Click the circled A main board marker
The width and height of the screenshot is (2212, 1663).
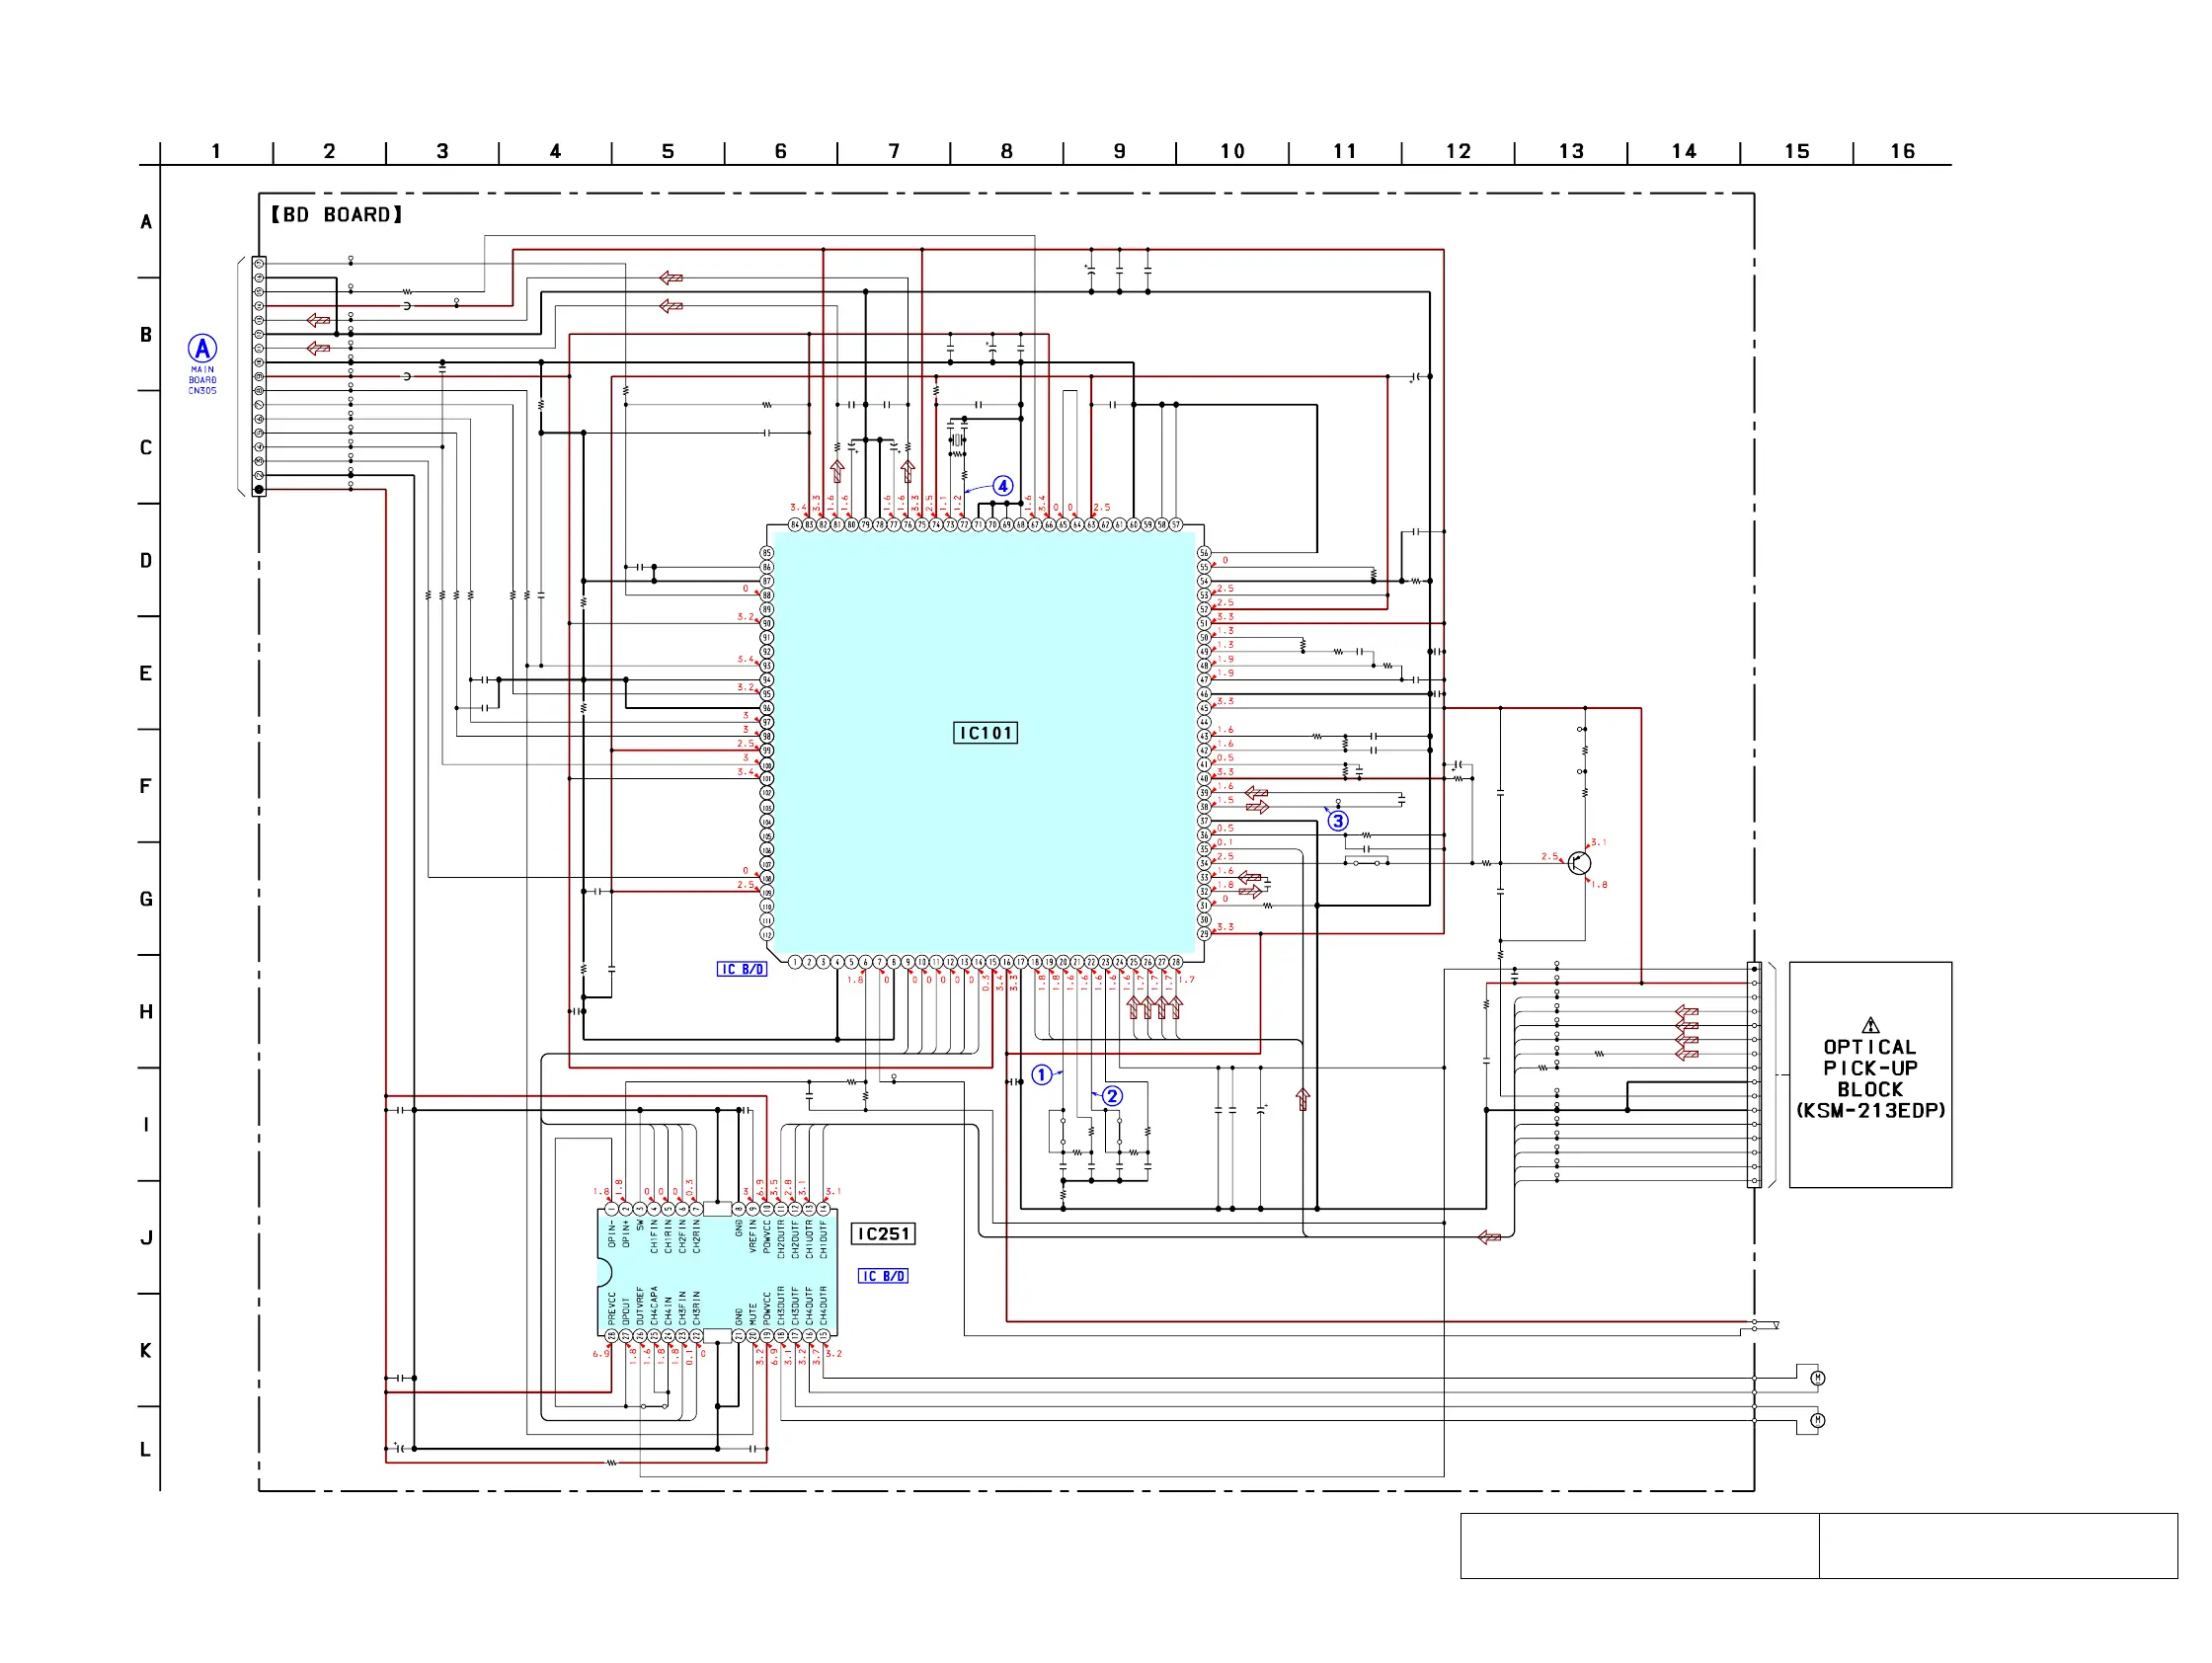pos(202,348)
